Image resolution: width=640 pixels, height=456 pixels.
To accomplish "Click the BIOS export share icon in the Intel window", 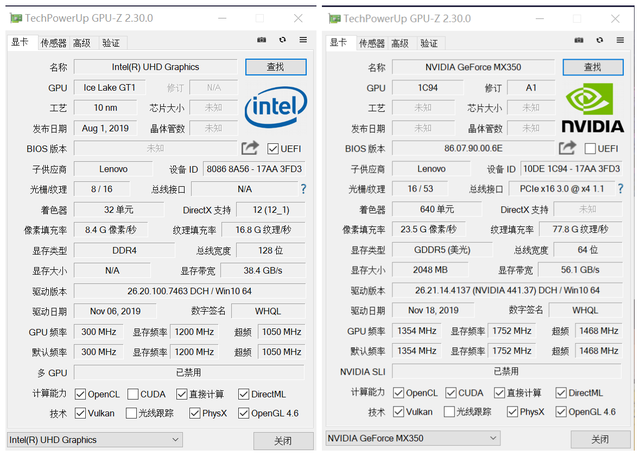I will 250,148.
